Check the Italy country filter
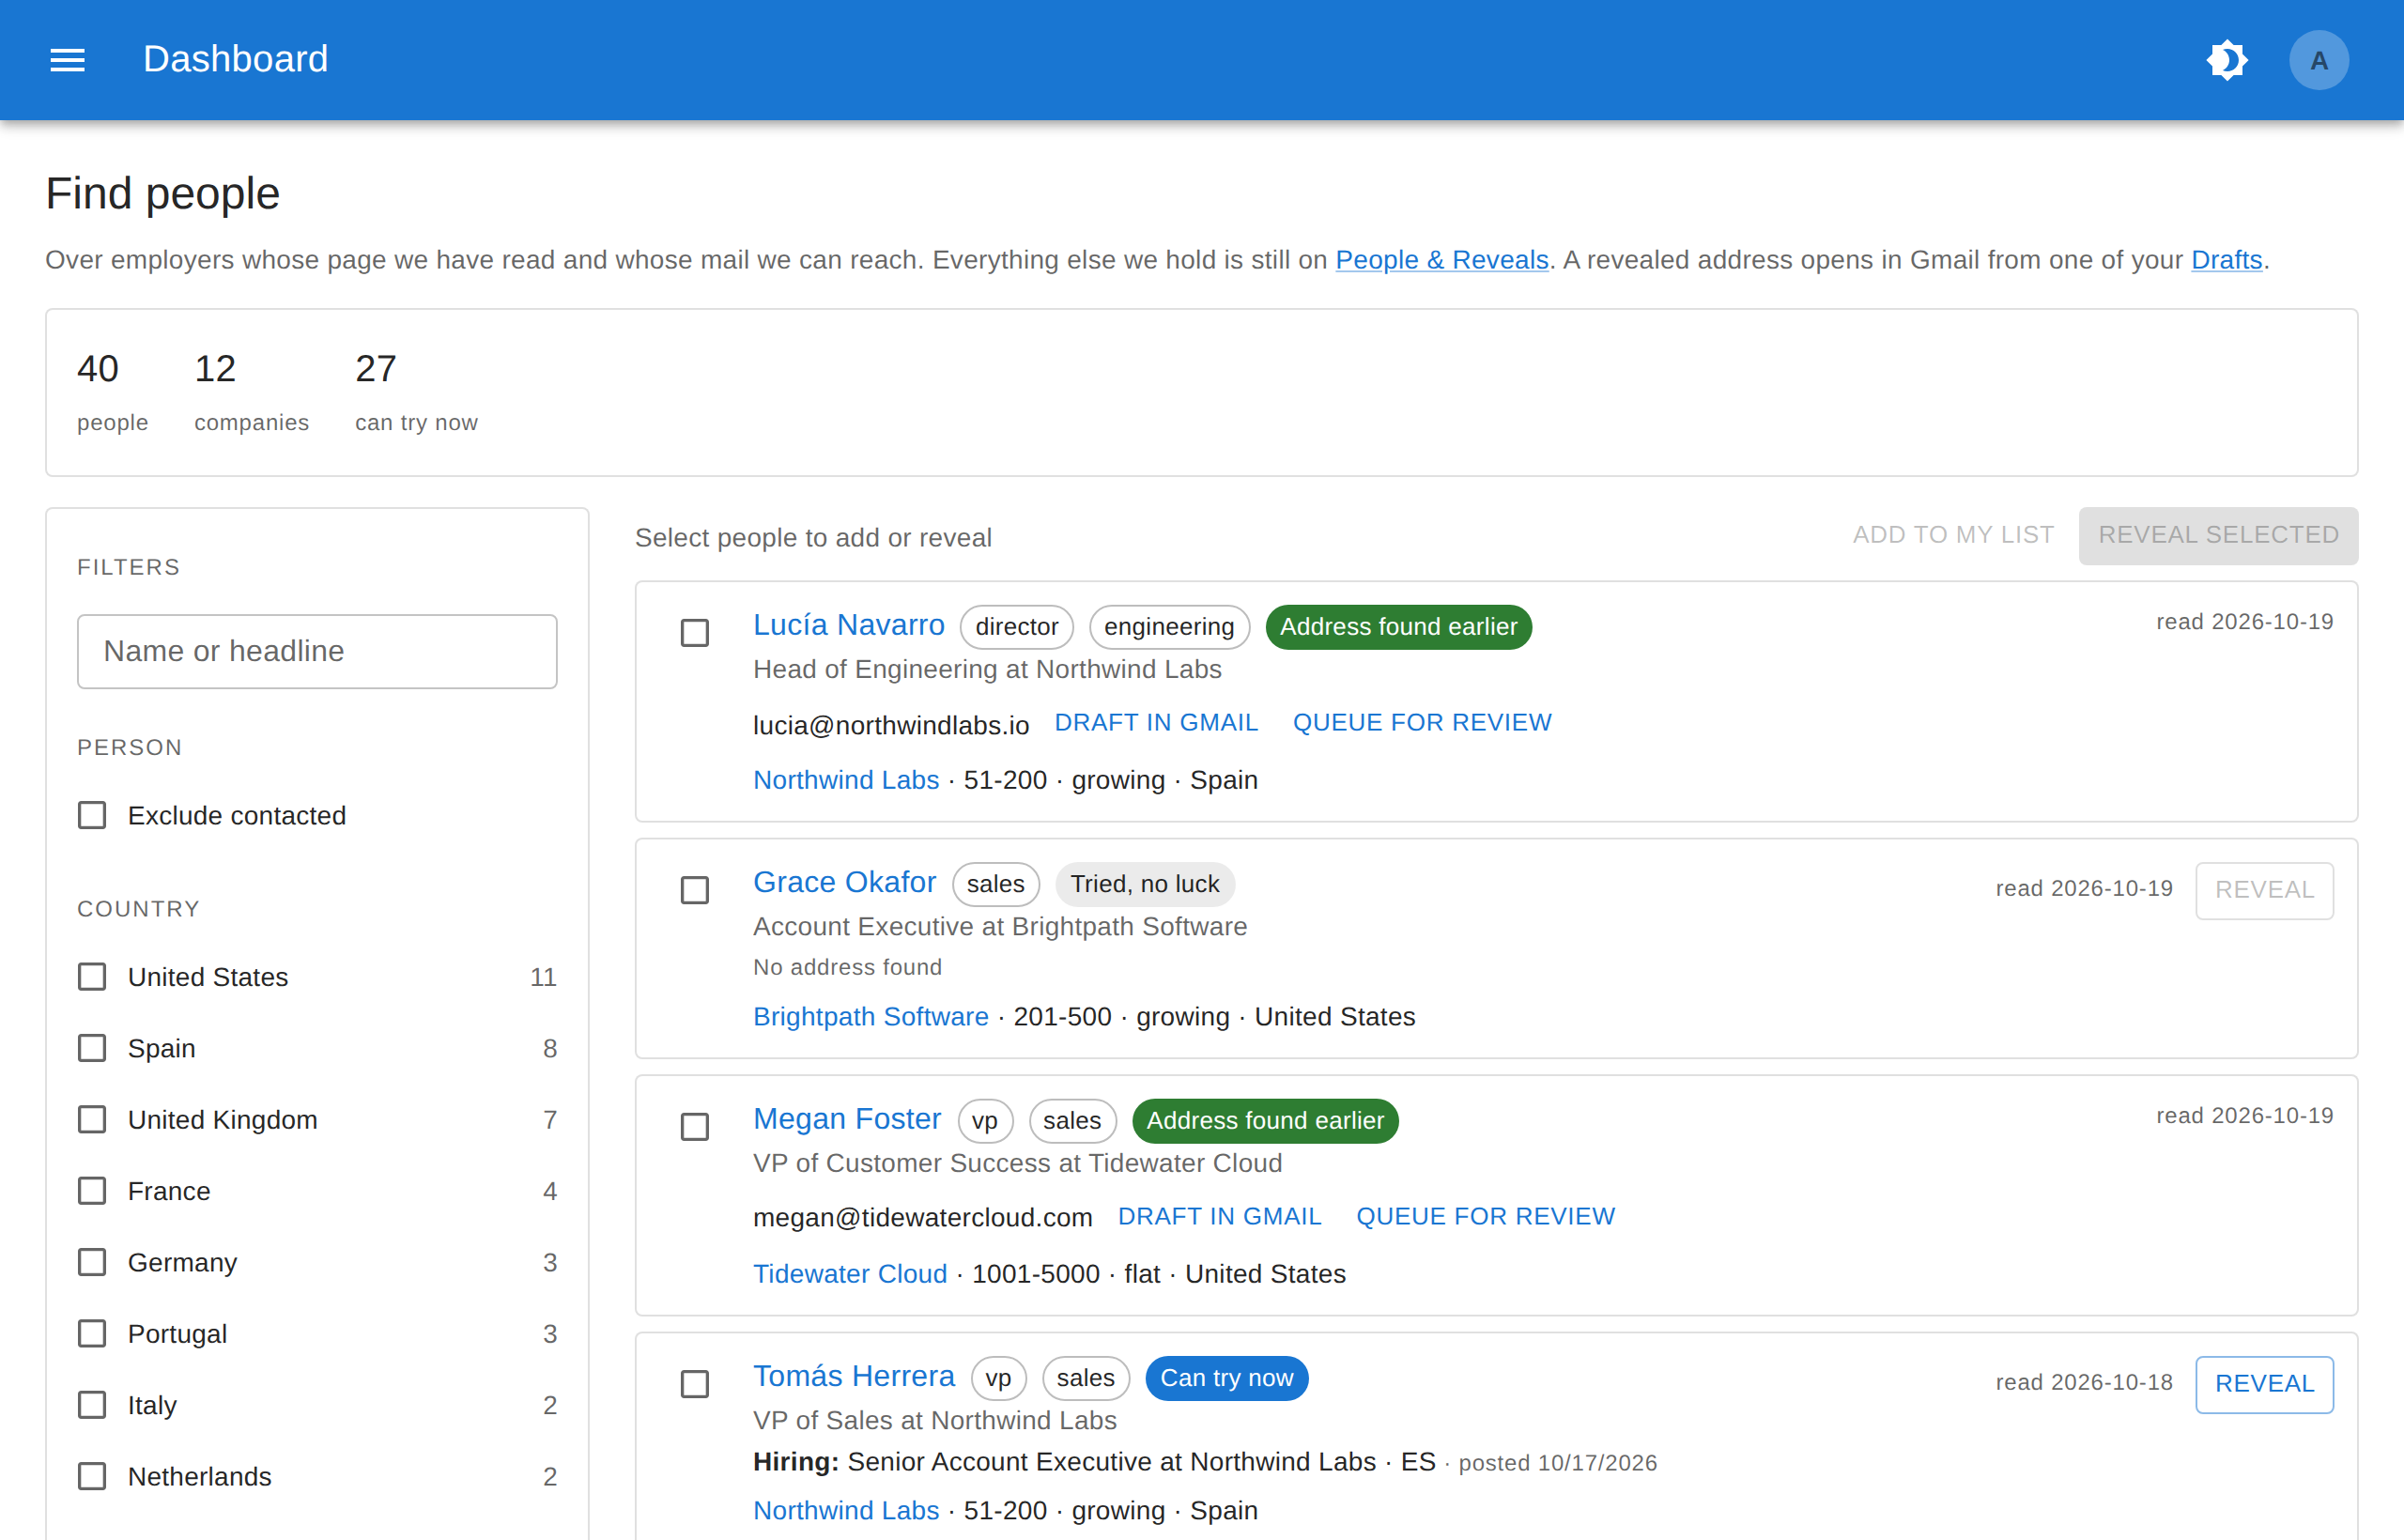The image size is (2404, 1540). 92,1404
